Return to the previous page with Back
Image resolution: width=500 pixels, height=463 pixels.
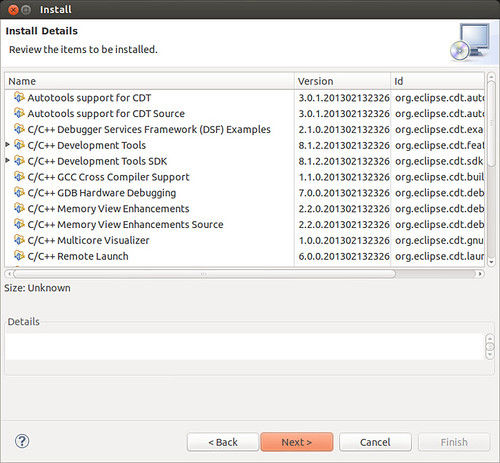point(223,442)
